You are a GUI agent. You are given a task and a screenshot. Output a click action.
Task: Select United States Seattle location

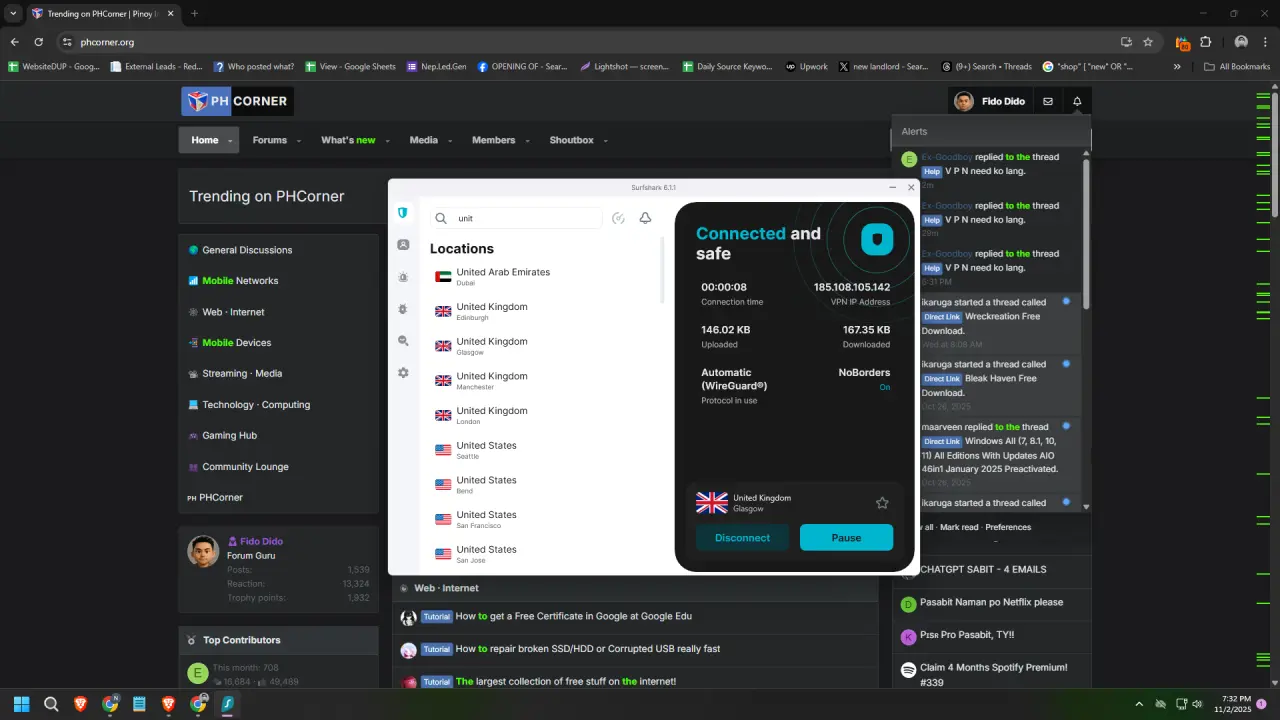point(545,450)
